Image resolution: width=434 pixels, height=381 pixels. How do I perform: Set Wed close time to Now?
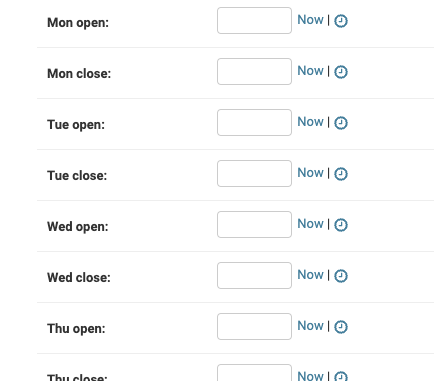click(310, 275)
